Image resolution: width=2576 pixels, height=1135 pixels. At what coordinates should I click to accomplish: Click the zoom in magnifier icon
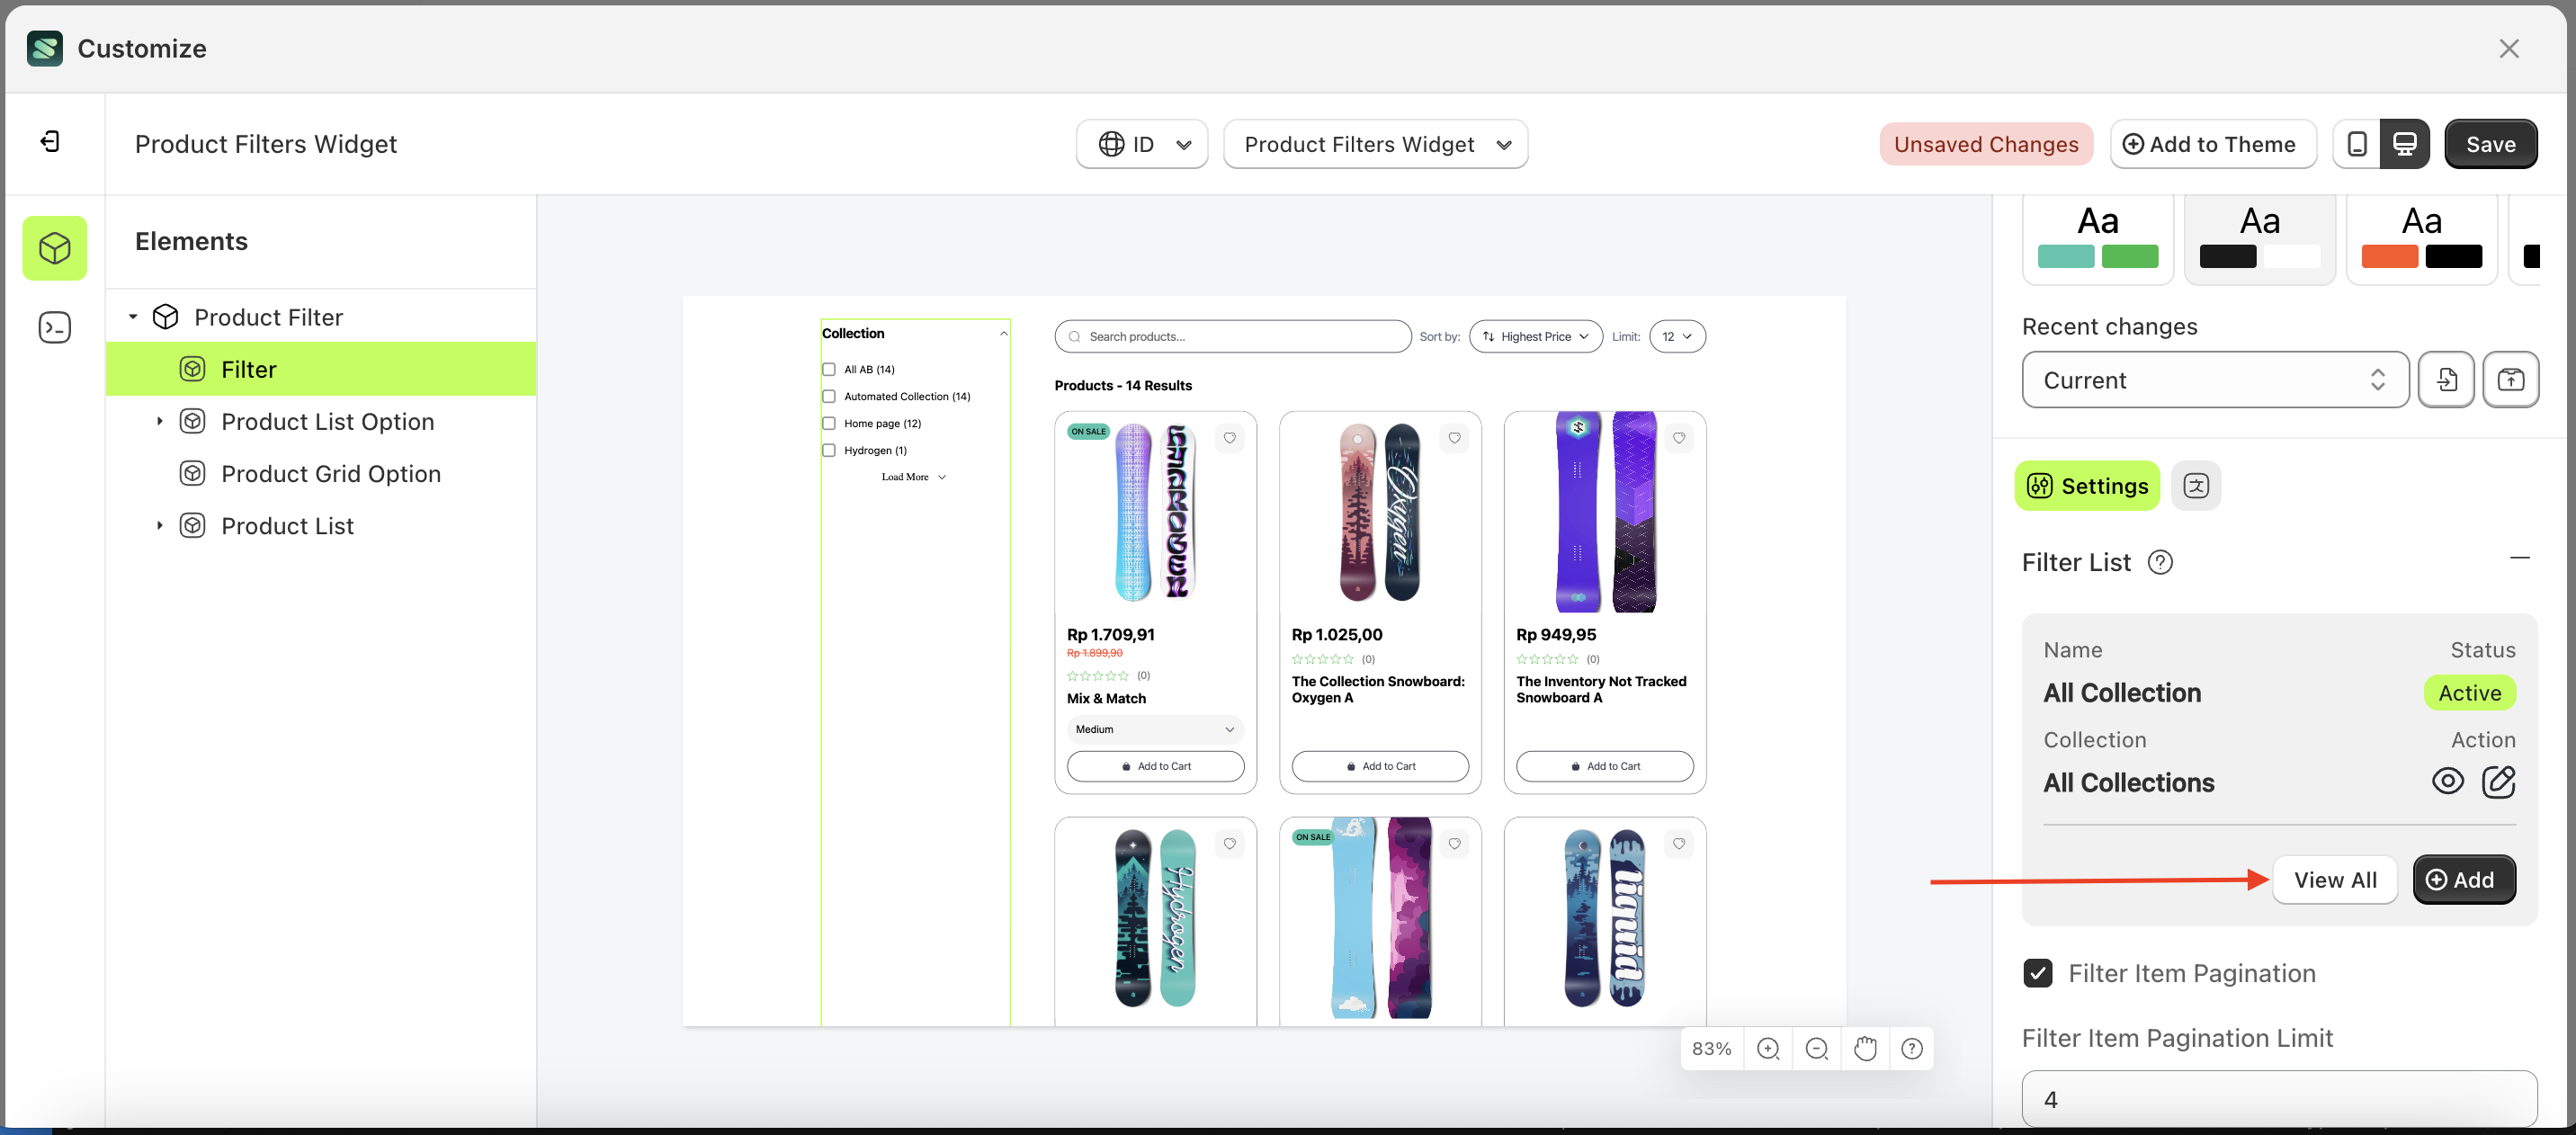coord(1768,1048)
